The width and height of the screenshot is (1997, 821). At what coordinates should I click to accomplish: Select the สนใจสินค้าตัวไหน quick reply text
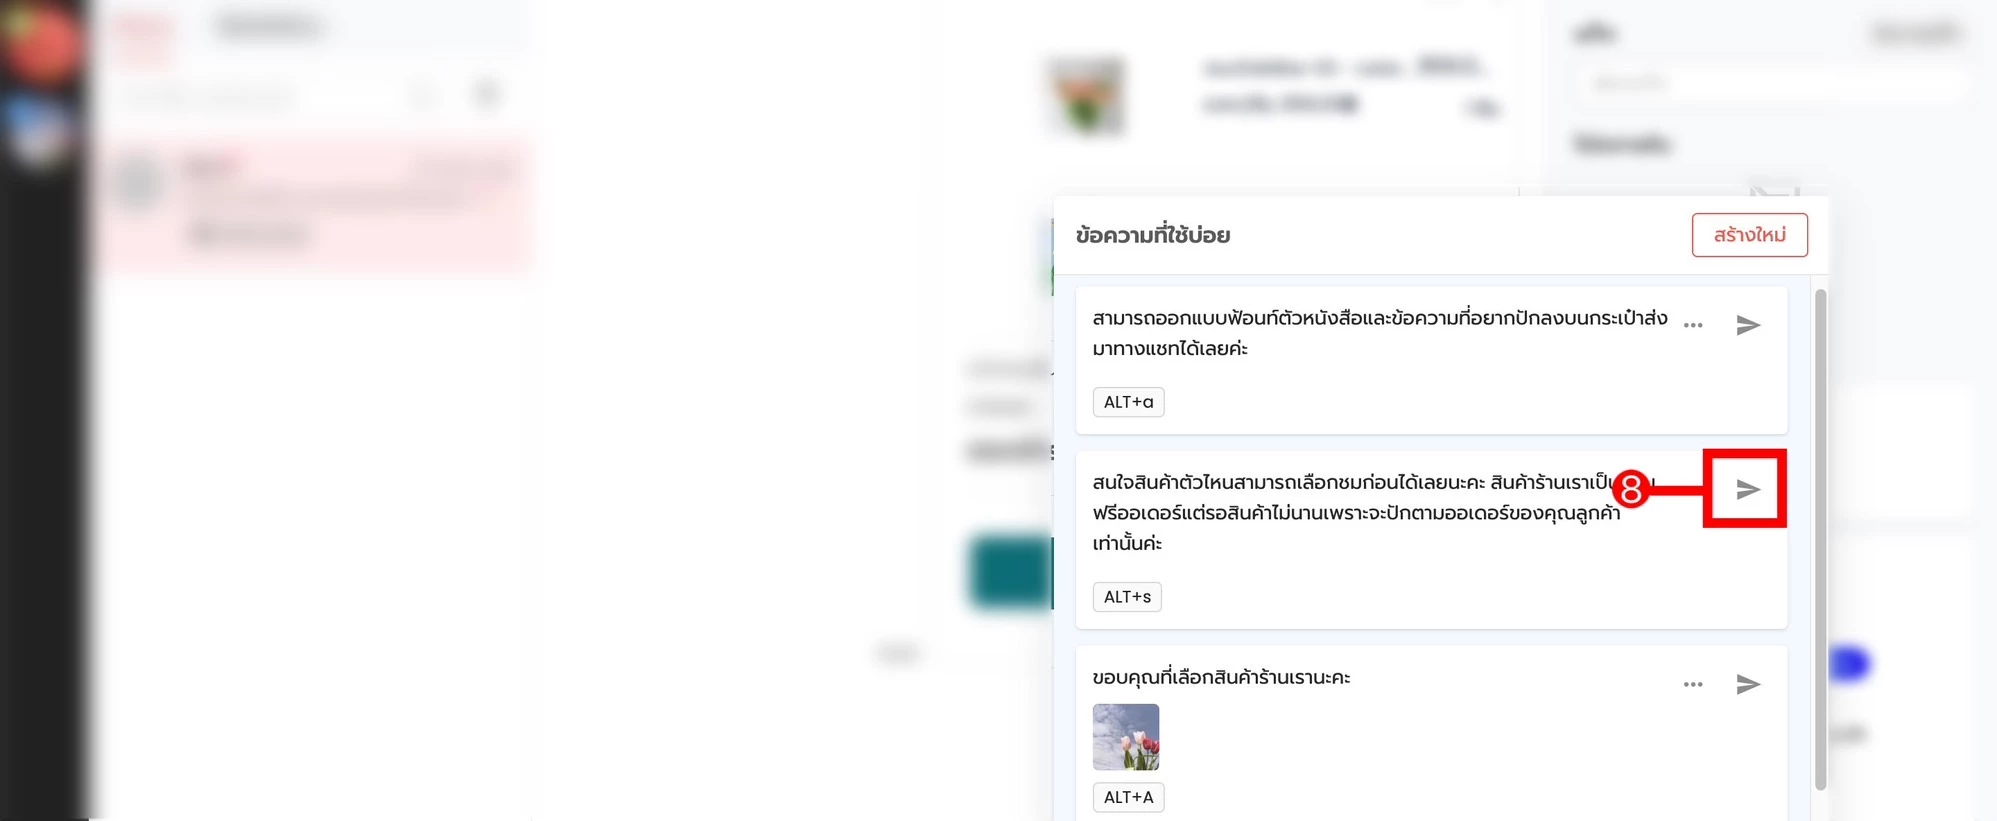coord(1357,513)
